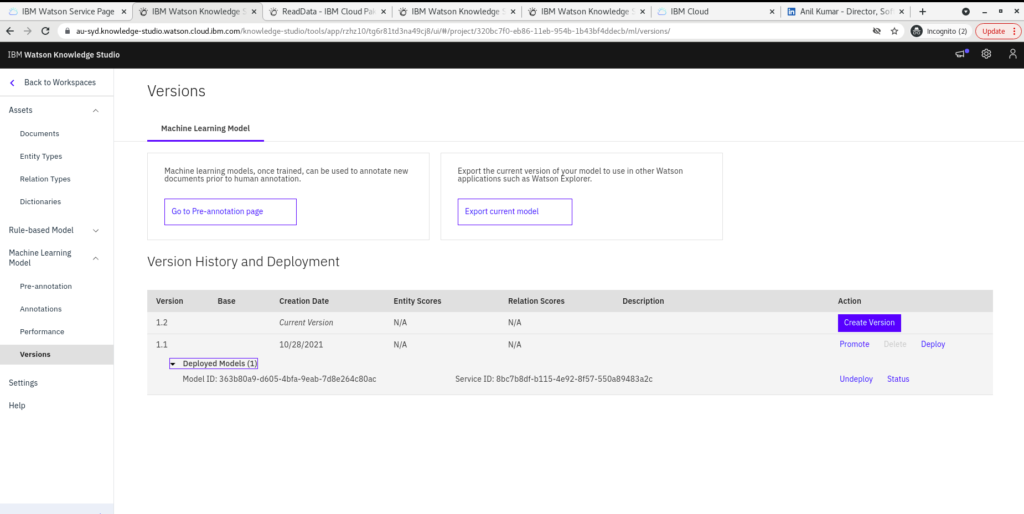Open the settings gear in header

click(986, 54)
